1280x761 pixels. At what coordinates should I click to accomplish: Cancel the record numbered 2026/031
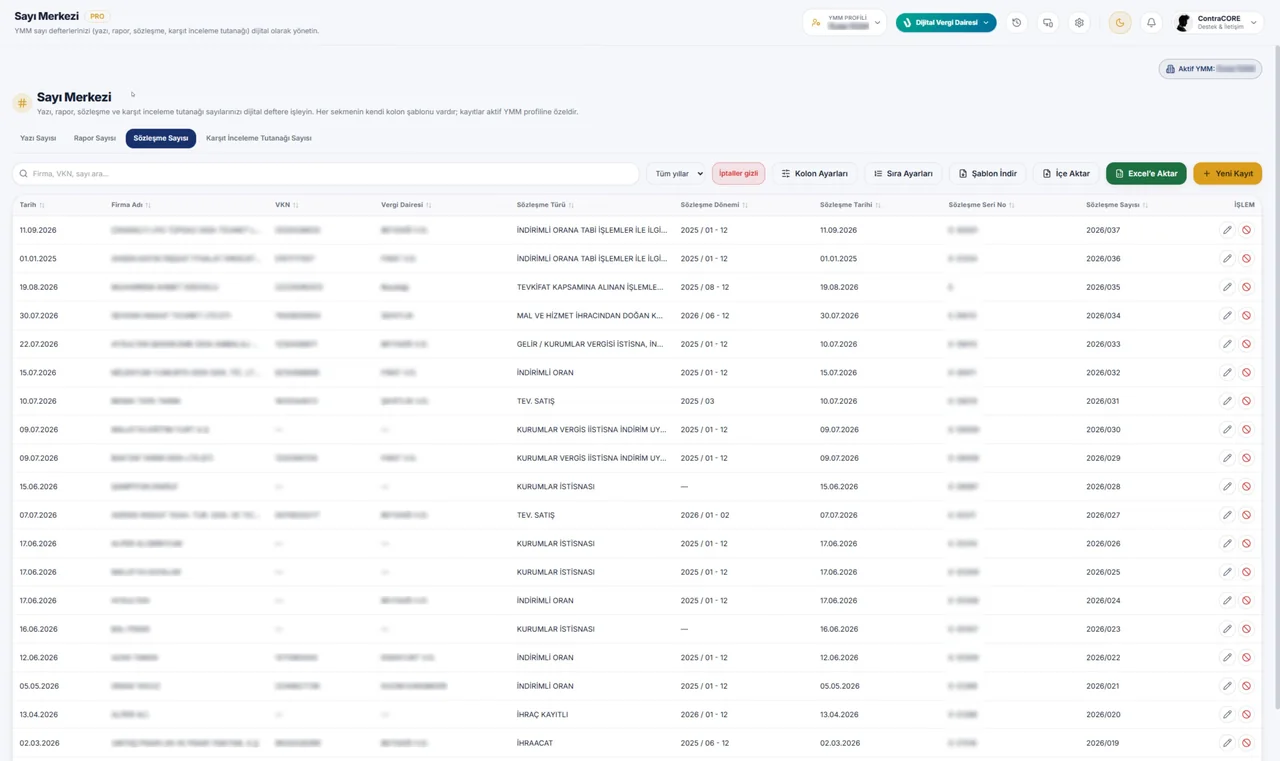point(1246,401)
